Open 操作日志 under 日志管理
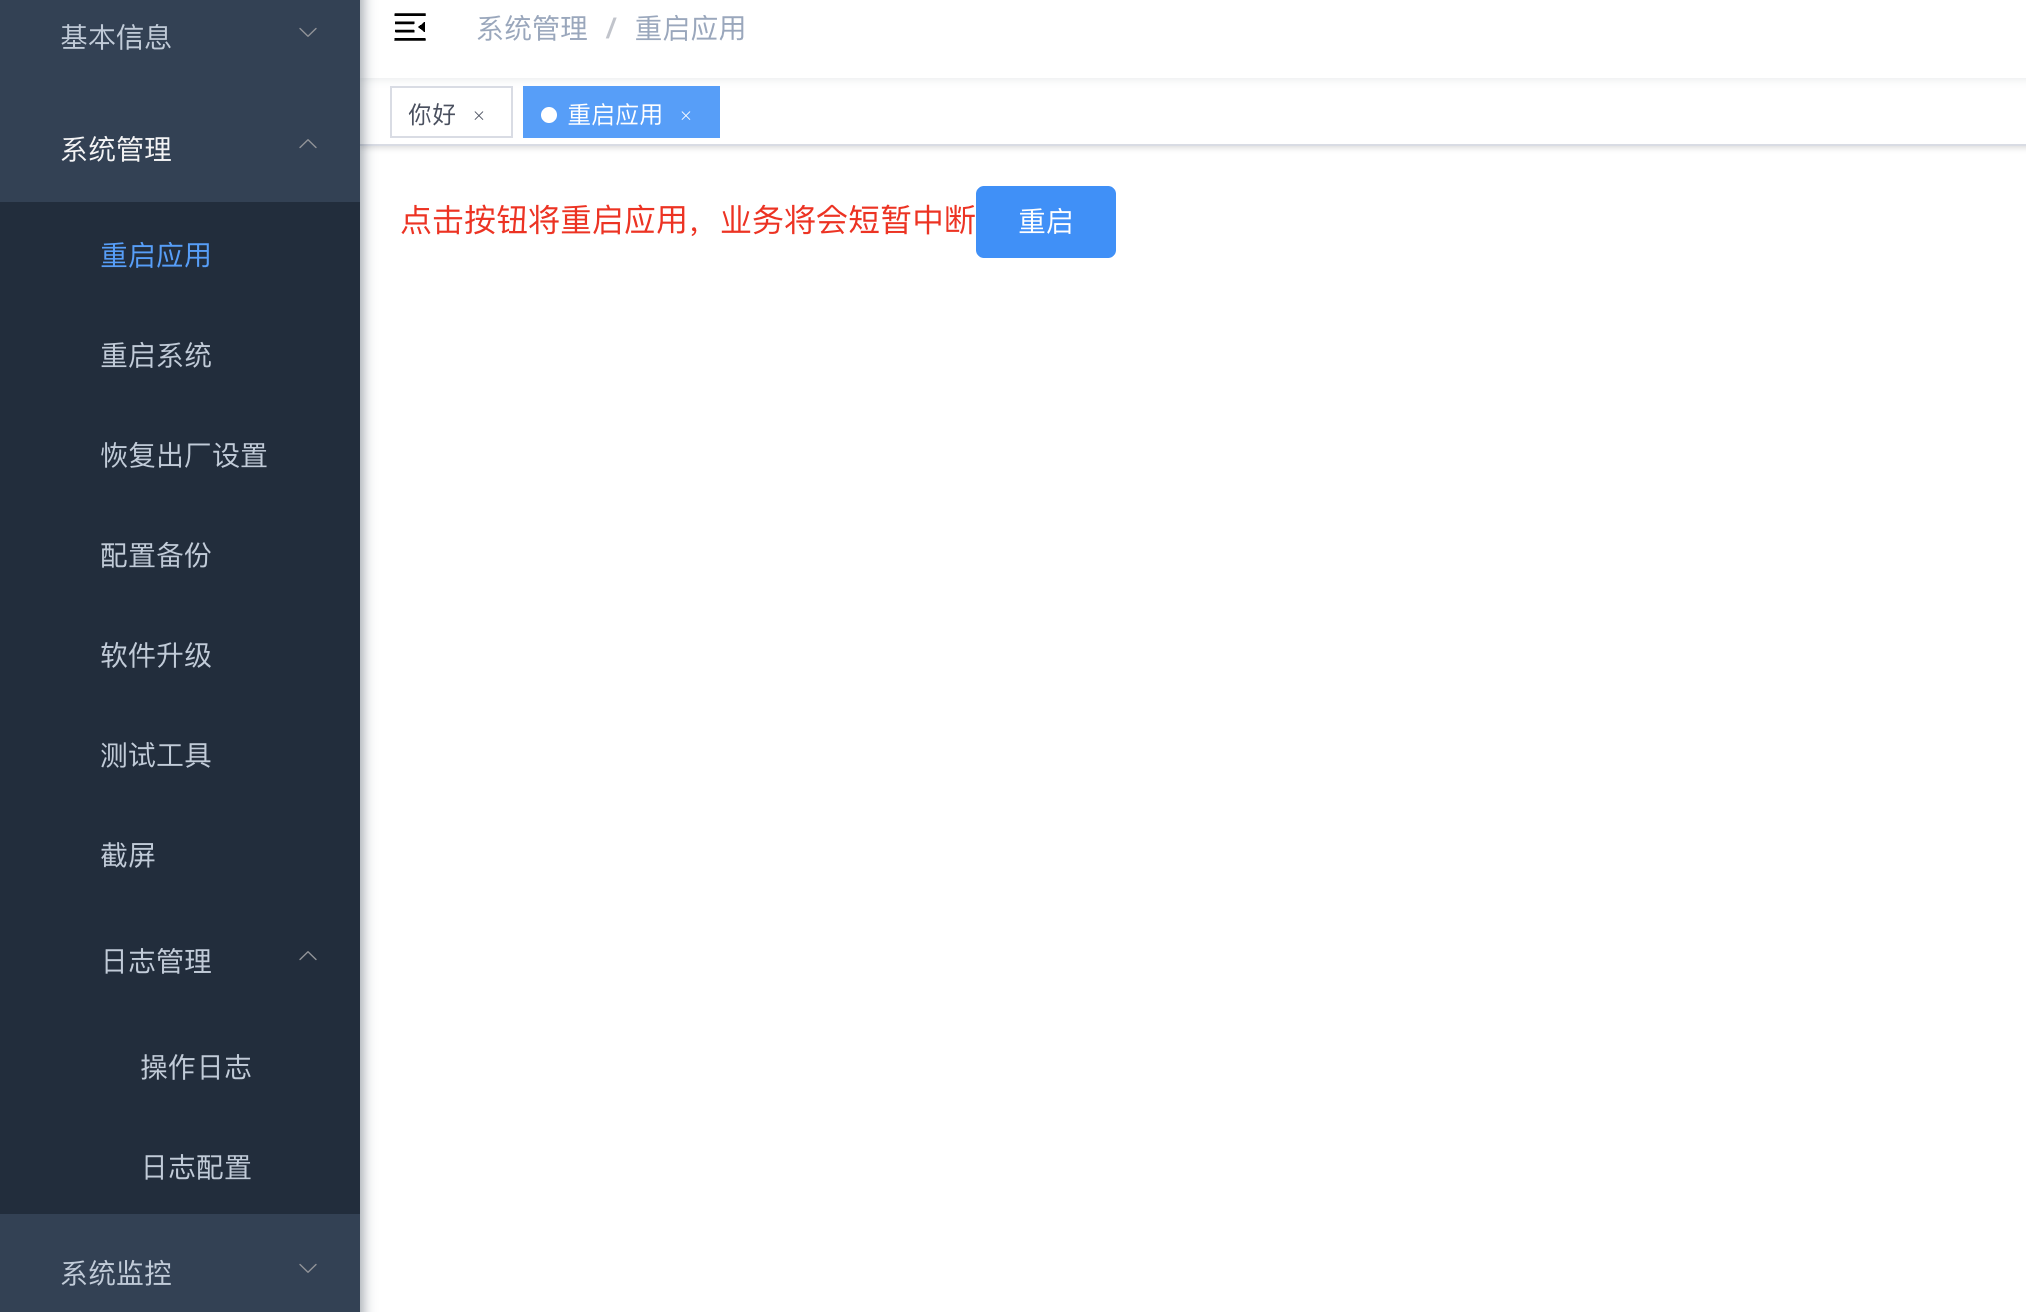Image resolution: width=2026 pixels, height=1312 pixels. tap(196, 1068)
